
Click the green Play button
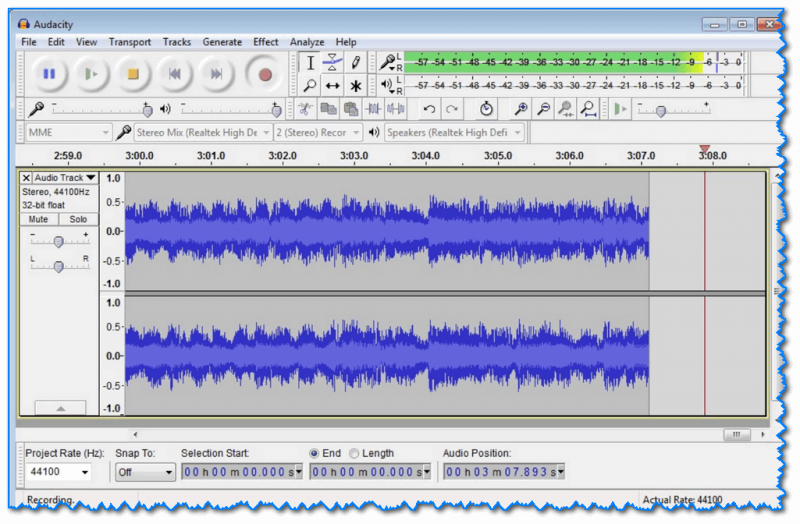[x=91, y=74]
